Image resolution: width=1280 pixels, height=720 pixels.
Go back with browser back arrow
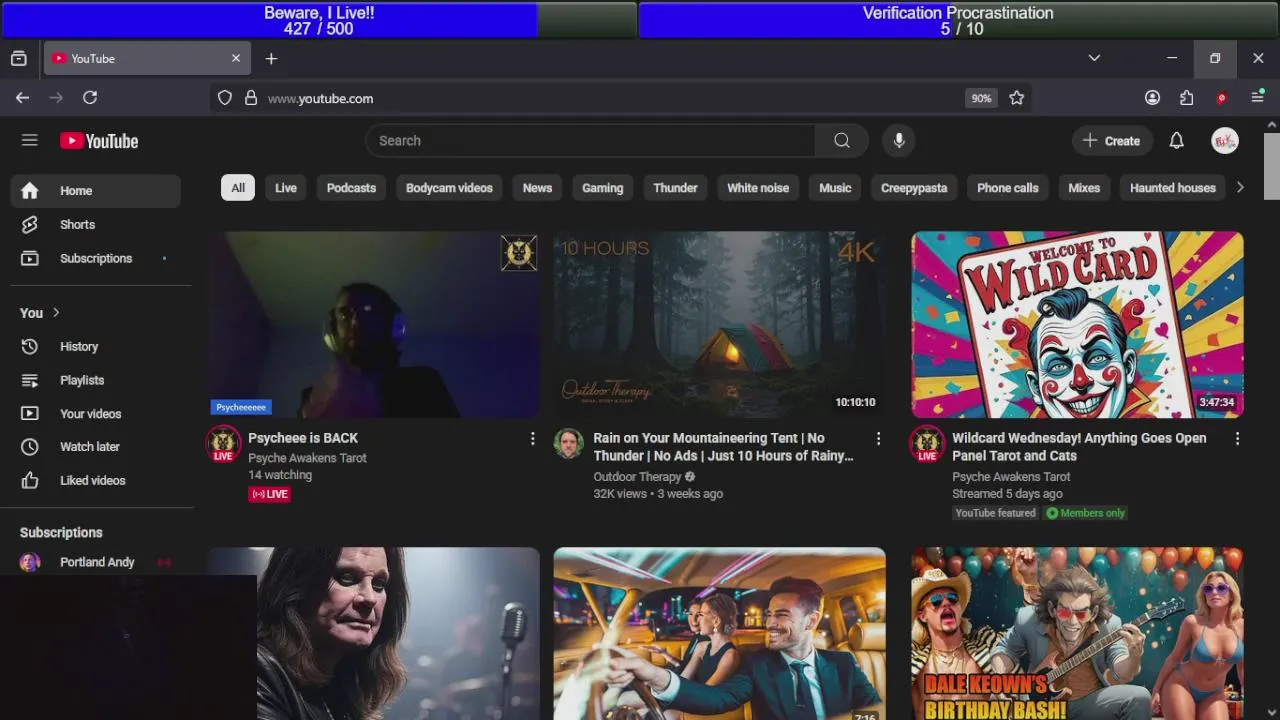(x=22, y=98)
